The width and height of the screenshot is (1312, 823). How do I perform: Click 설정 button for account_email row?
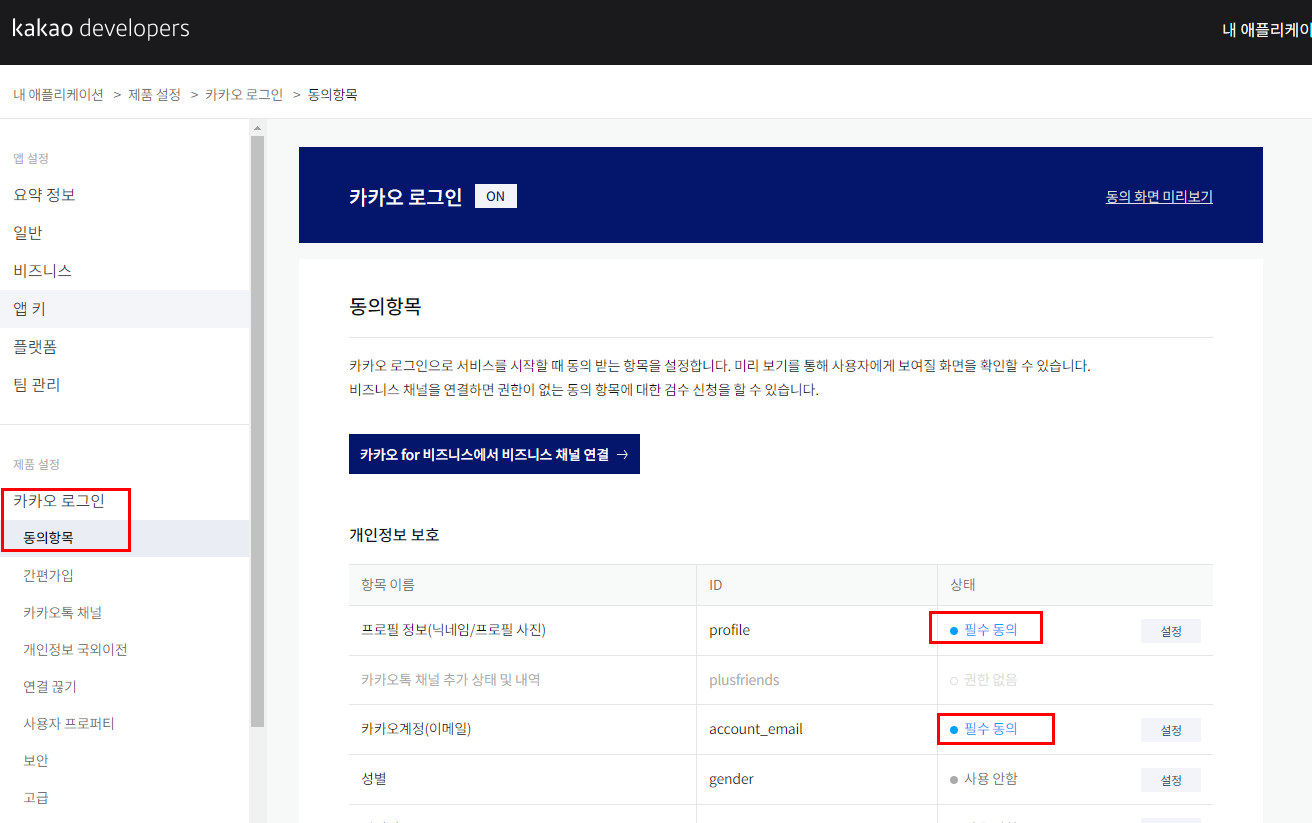(x=1171, y=730)
